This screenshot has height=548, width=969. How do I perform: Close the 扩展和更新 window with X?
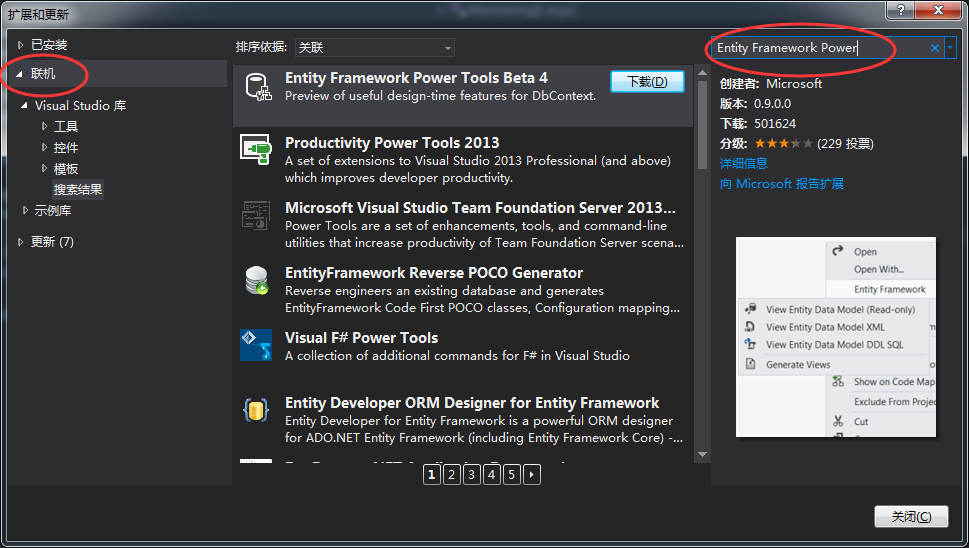point(938,10)
